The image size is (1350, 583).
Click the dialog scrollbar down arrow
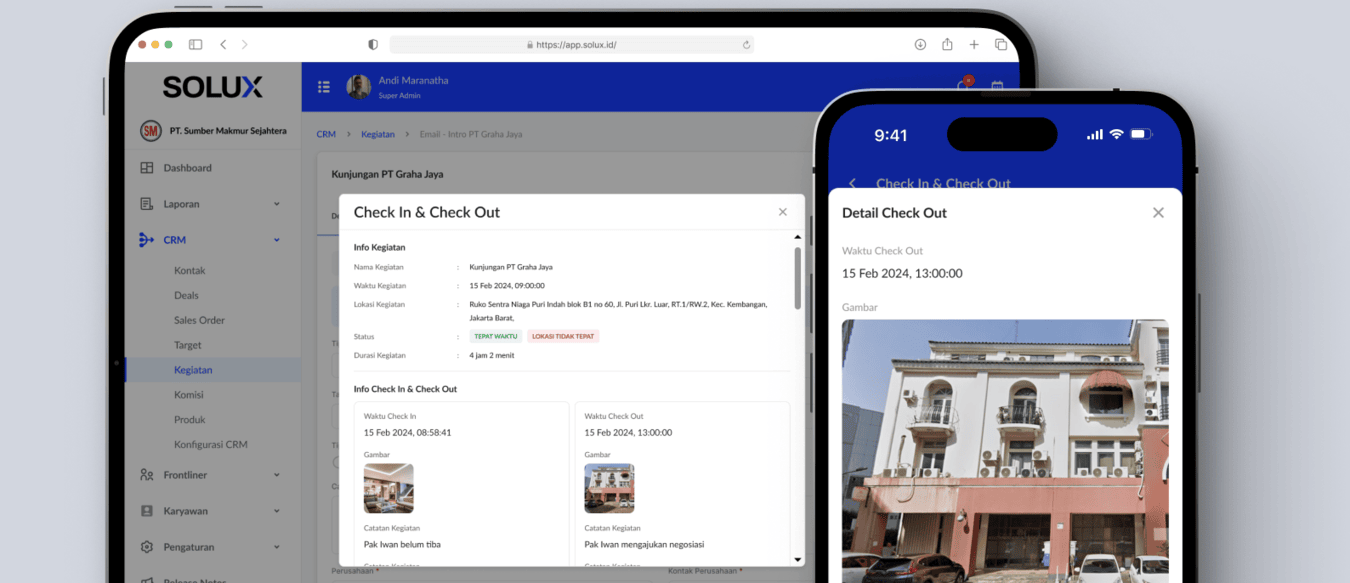797,559
